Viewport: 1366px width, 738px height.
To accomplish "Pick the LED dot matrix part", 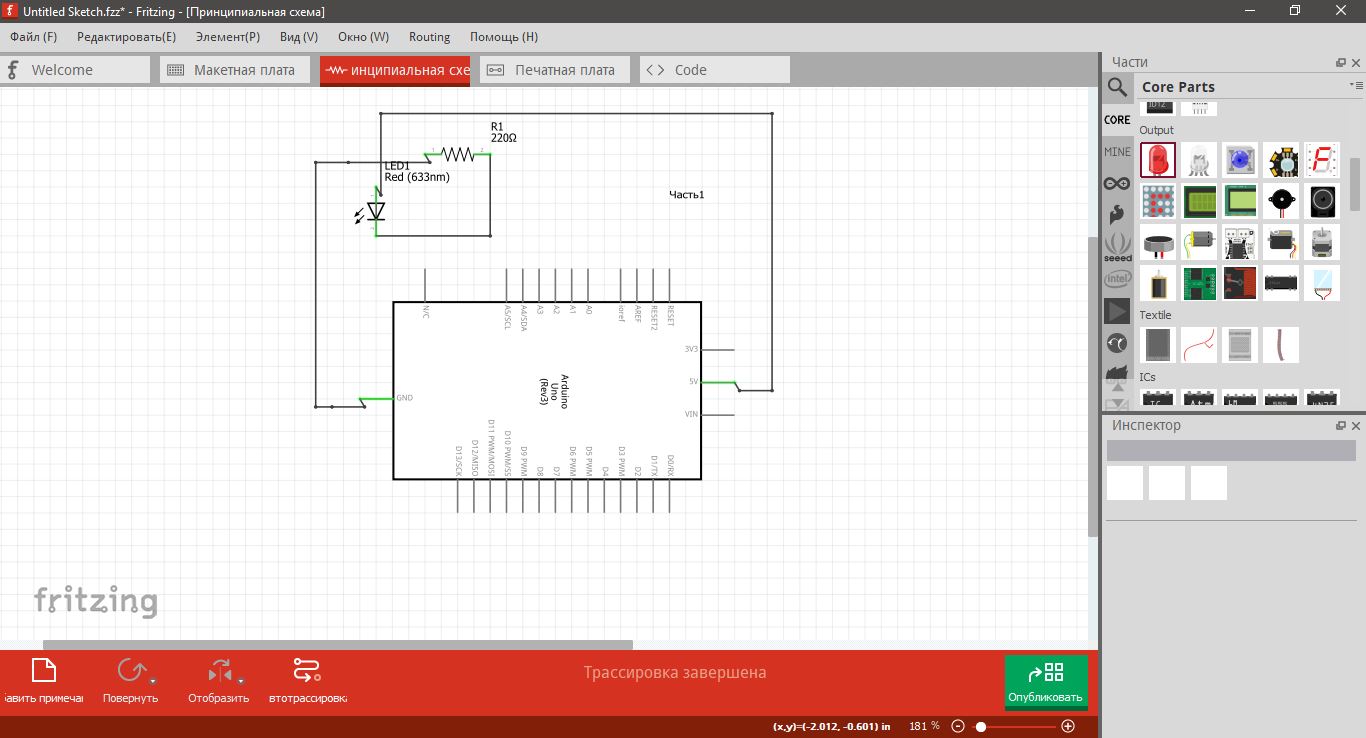I will [x=1158, y=201].
